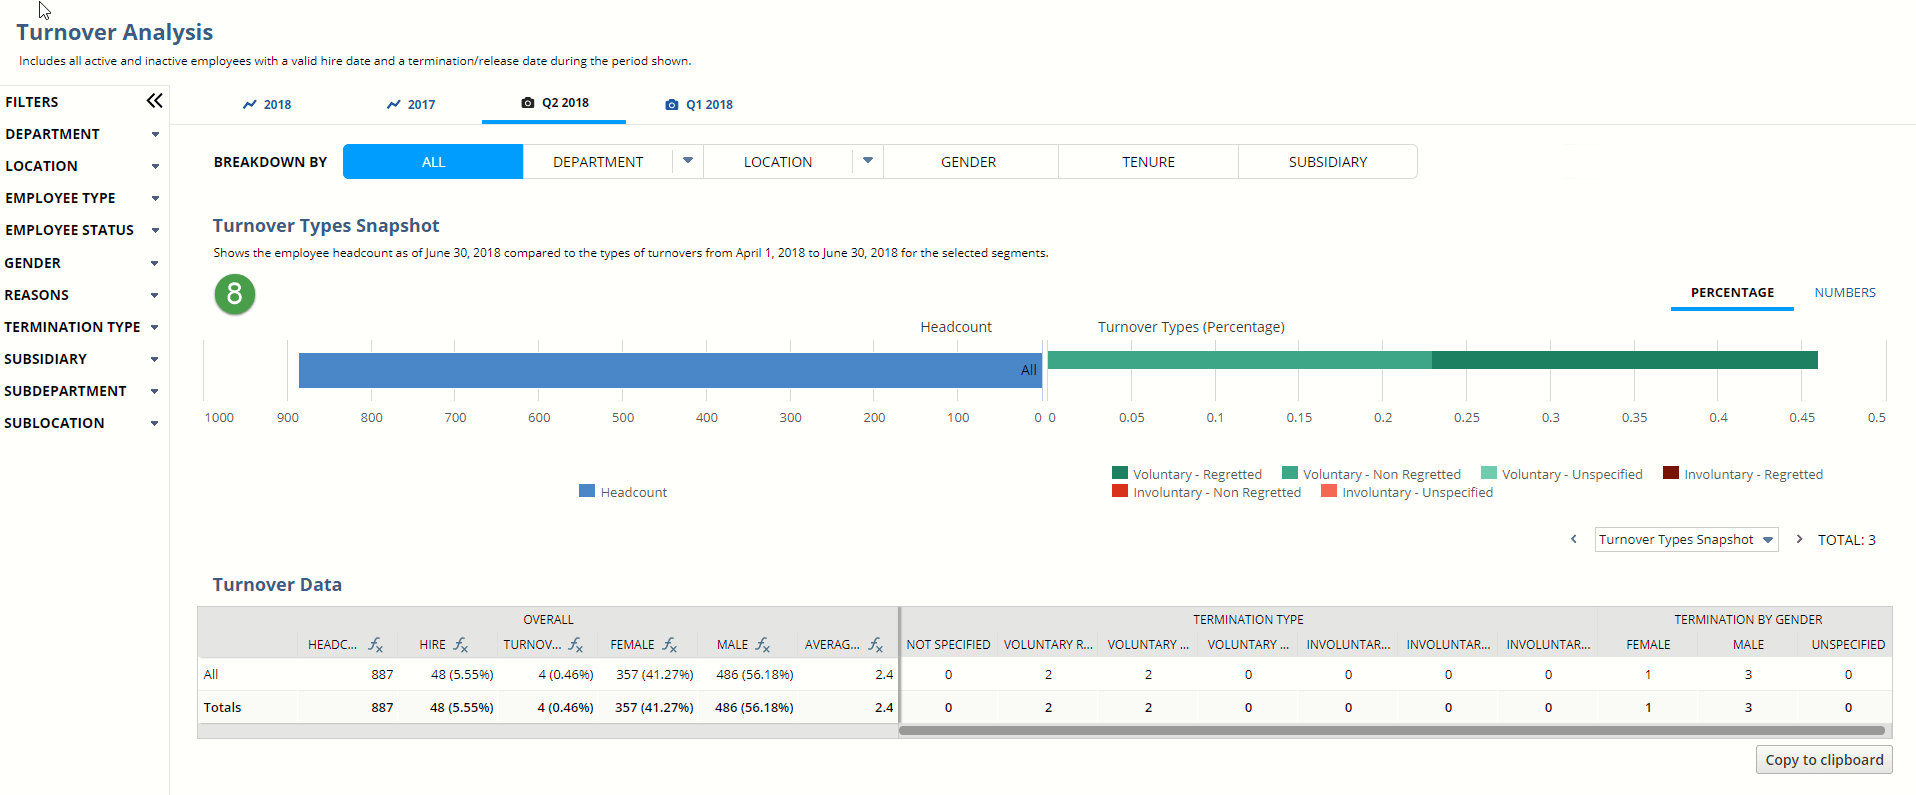This screenshot has height=795, width=1916.
Task: Expand the EMPLOYEE TYPE filter
Action: coord(155,198)
